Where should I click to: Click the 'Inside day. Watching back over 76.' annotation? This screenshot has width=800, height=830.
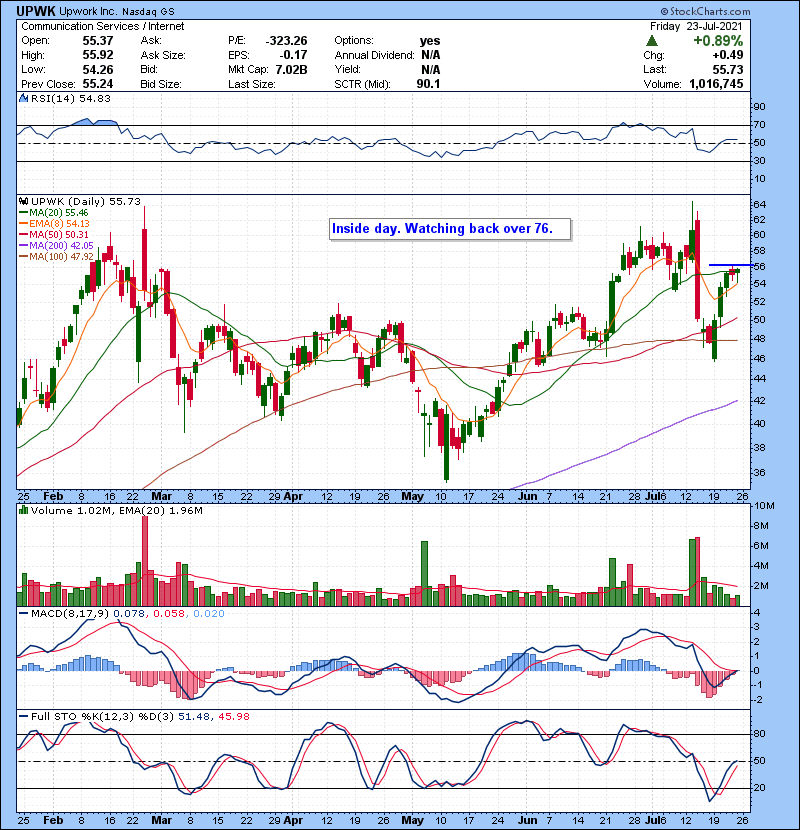click(450, 229)
